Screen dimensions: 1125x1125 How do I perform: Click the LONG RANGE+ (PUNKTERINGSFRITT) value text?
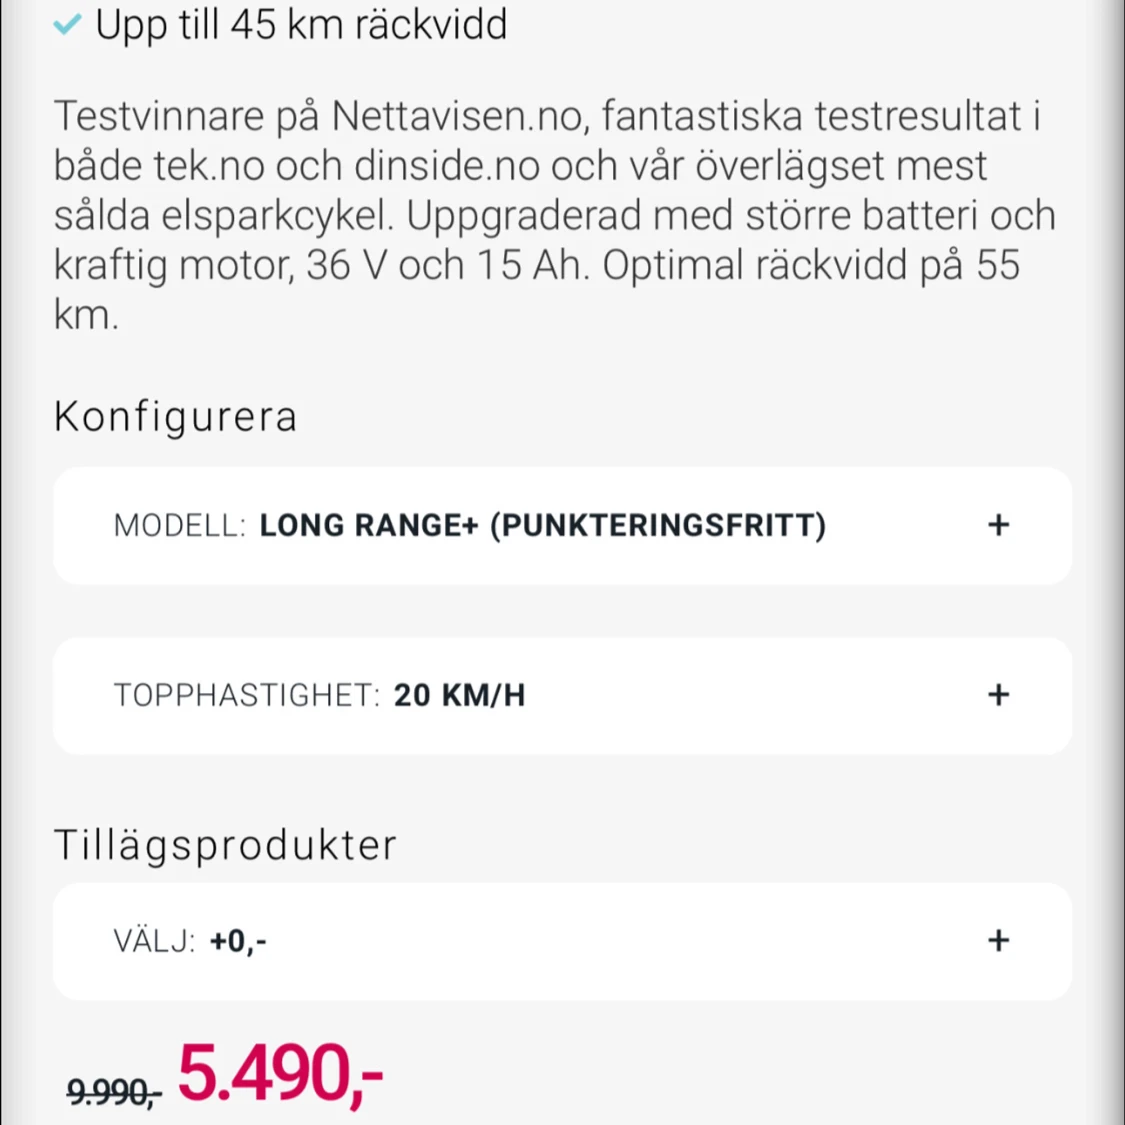coord(542,526)
